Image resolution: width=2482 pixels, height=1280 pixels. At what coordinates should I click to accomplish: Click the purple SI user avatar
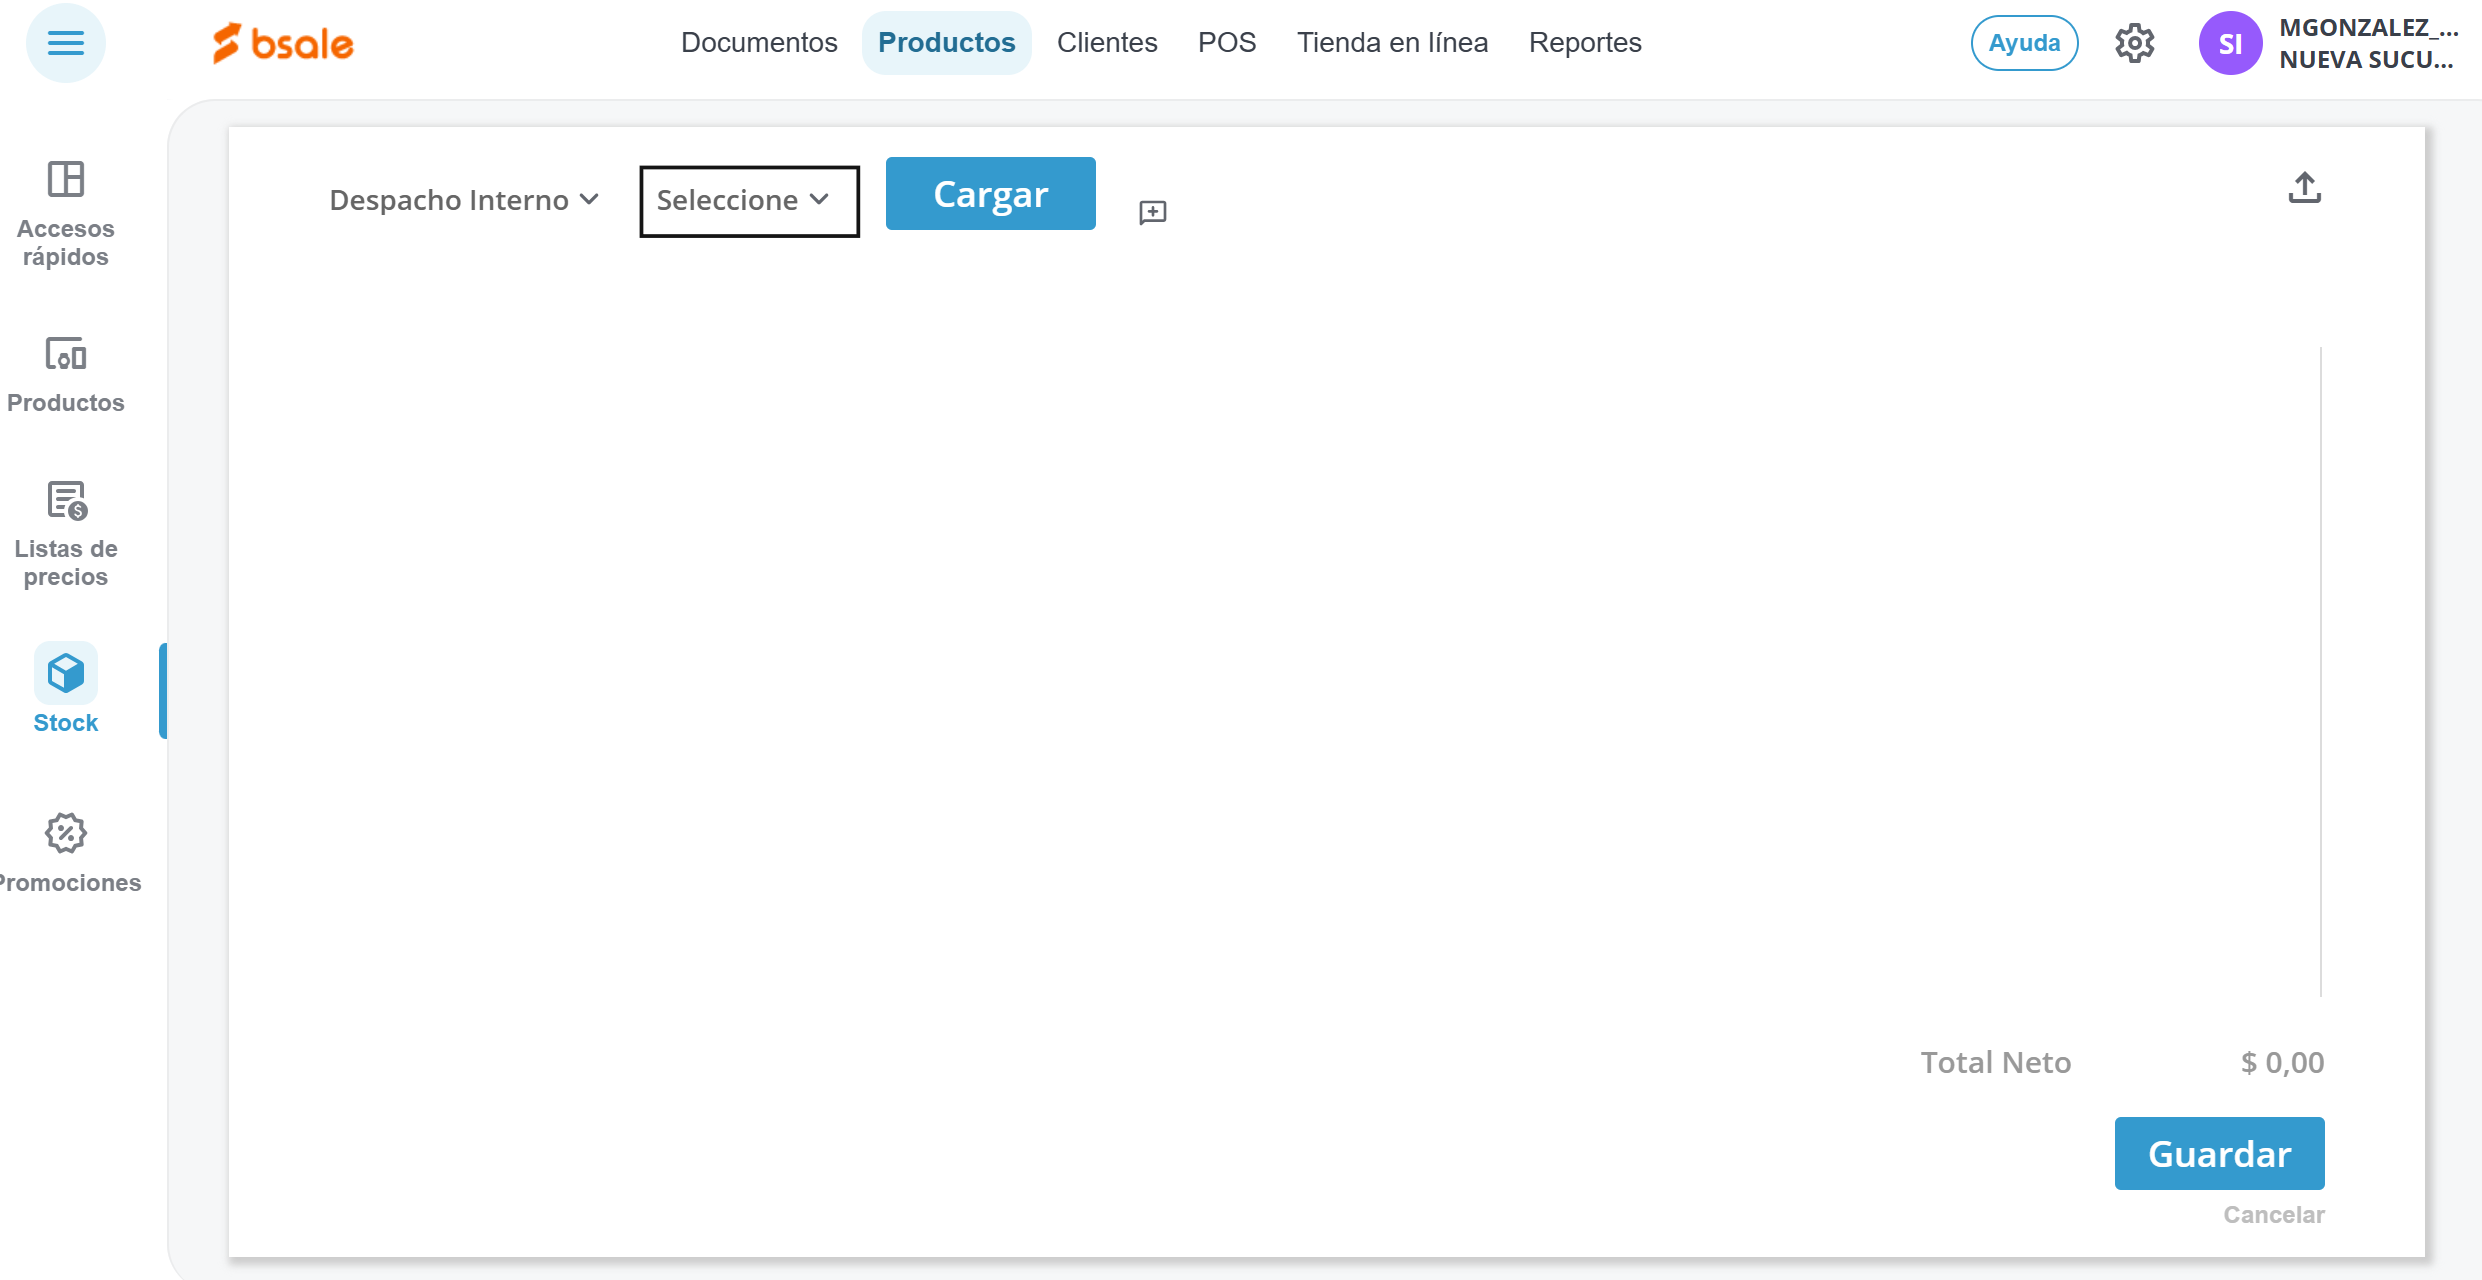pos(2229,43)
